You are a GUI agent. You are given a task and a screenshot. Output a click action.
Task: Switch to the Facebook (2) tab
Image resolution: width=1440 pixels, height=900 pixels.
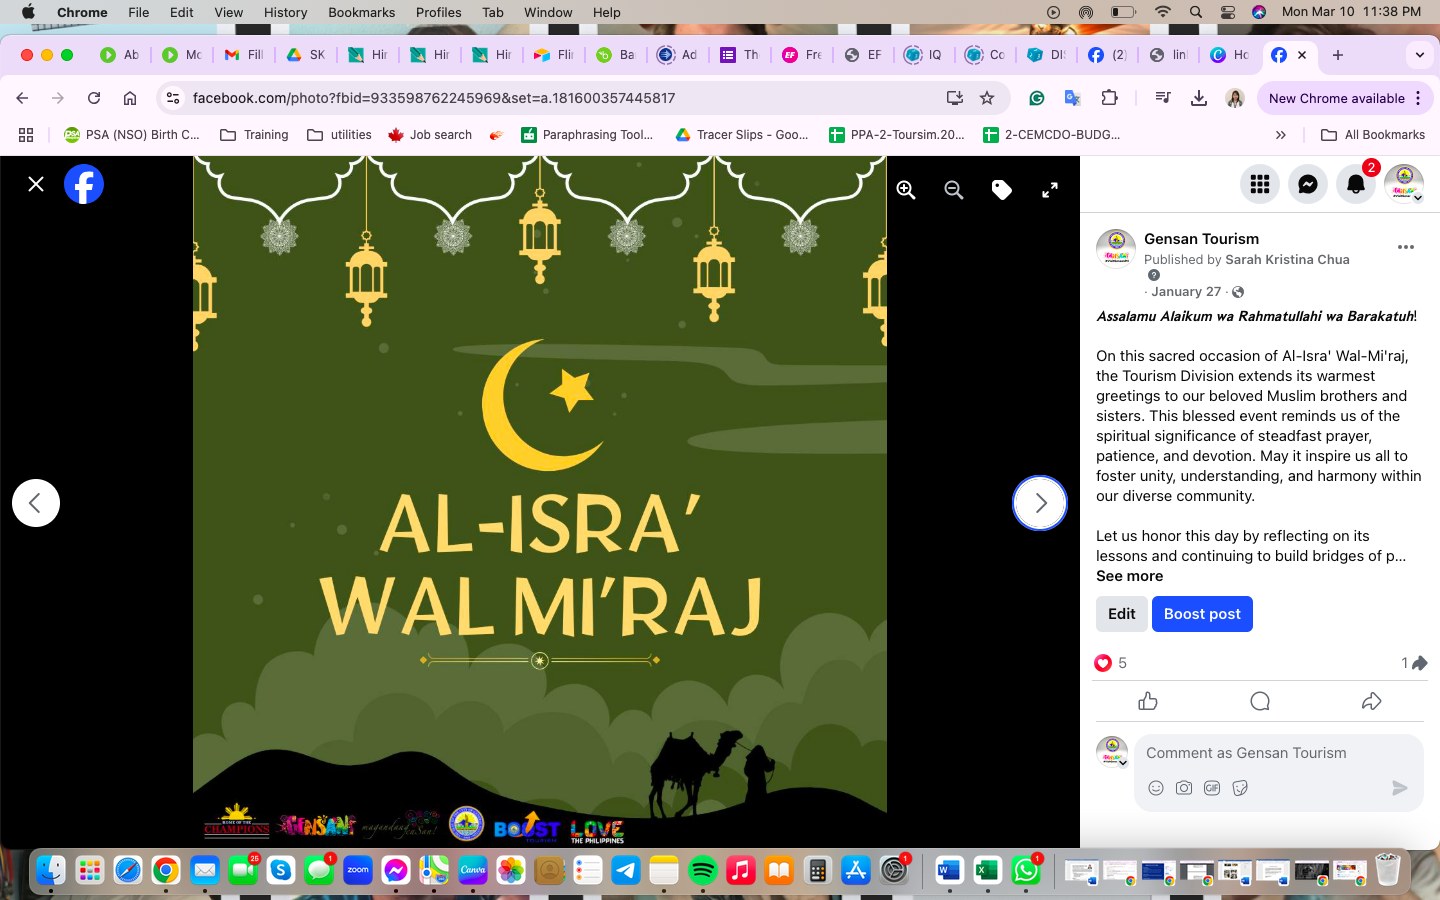pos(1107,55)
